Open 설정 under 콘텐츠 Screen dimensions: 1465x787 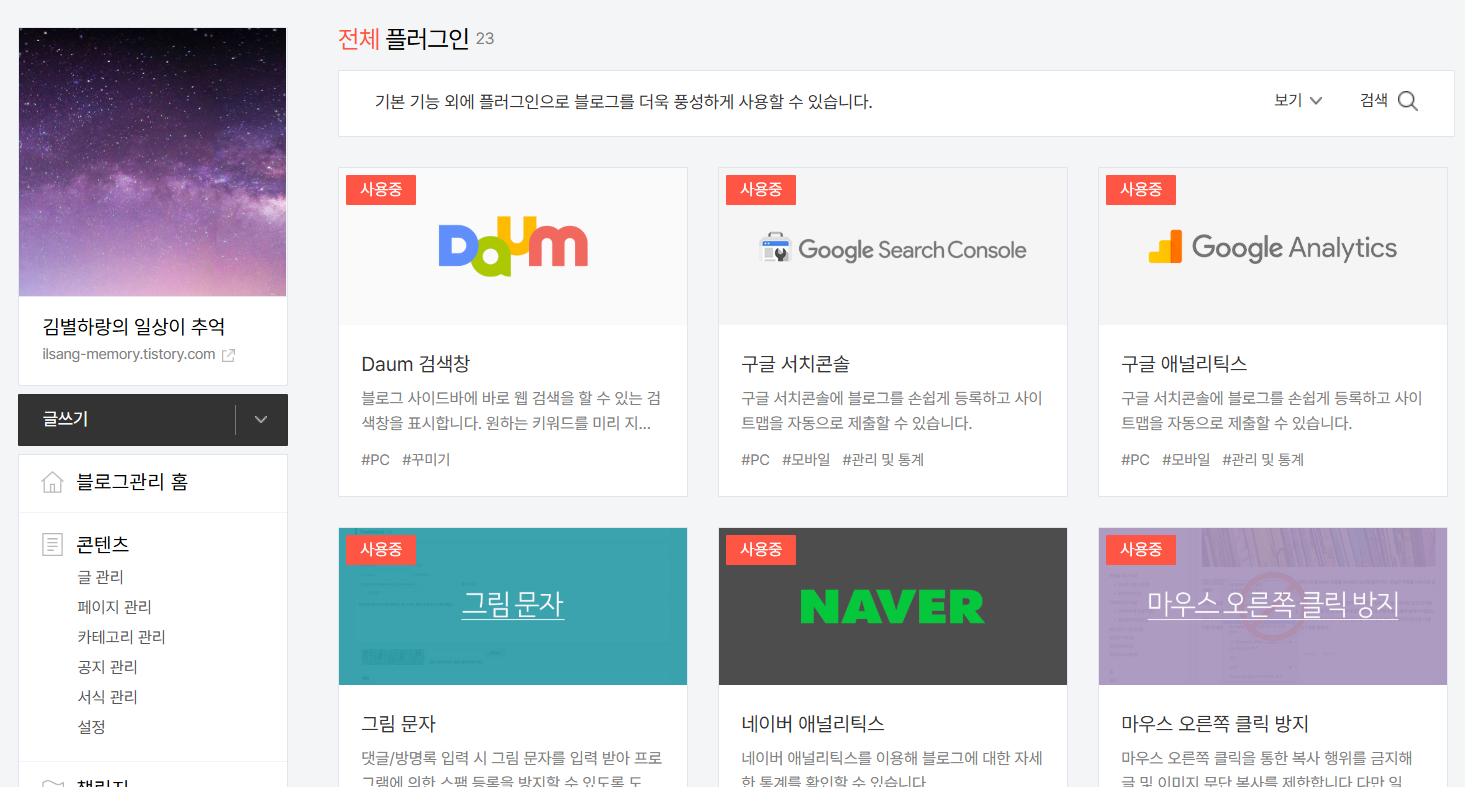(x=91, y=727)
